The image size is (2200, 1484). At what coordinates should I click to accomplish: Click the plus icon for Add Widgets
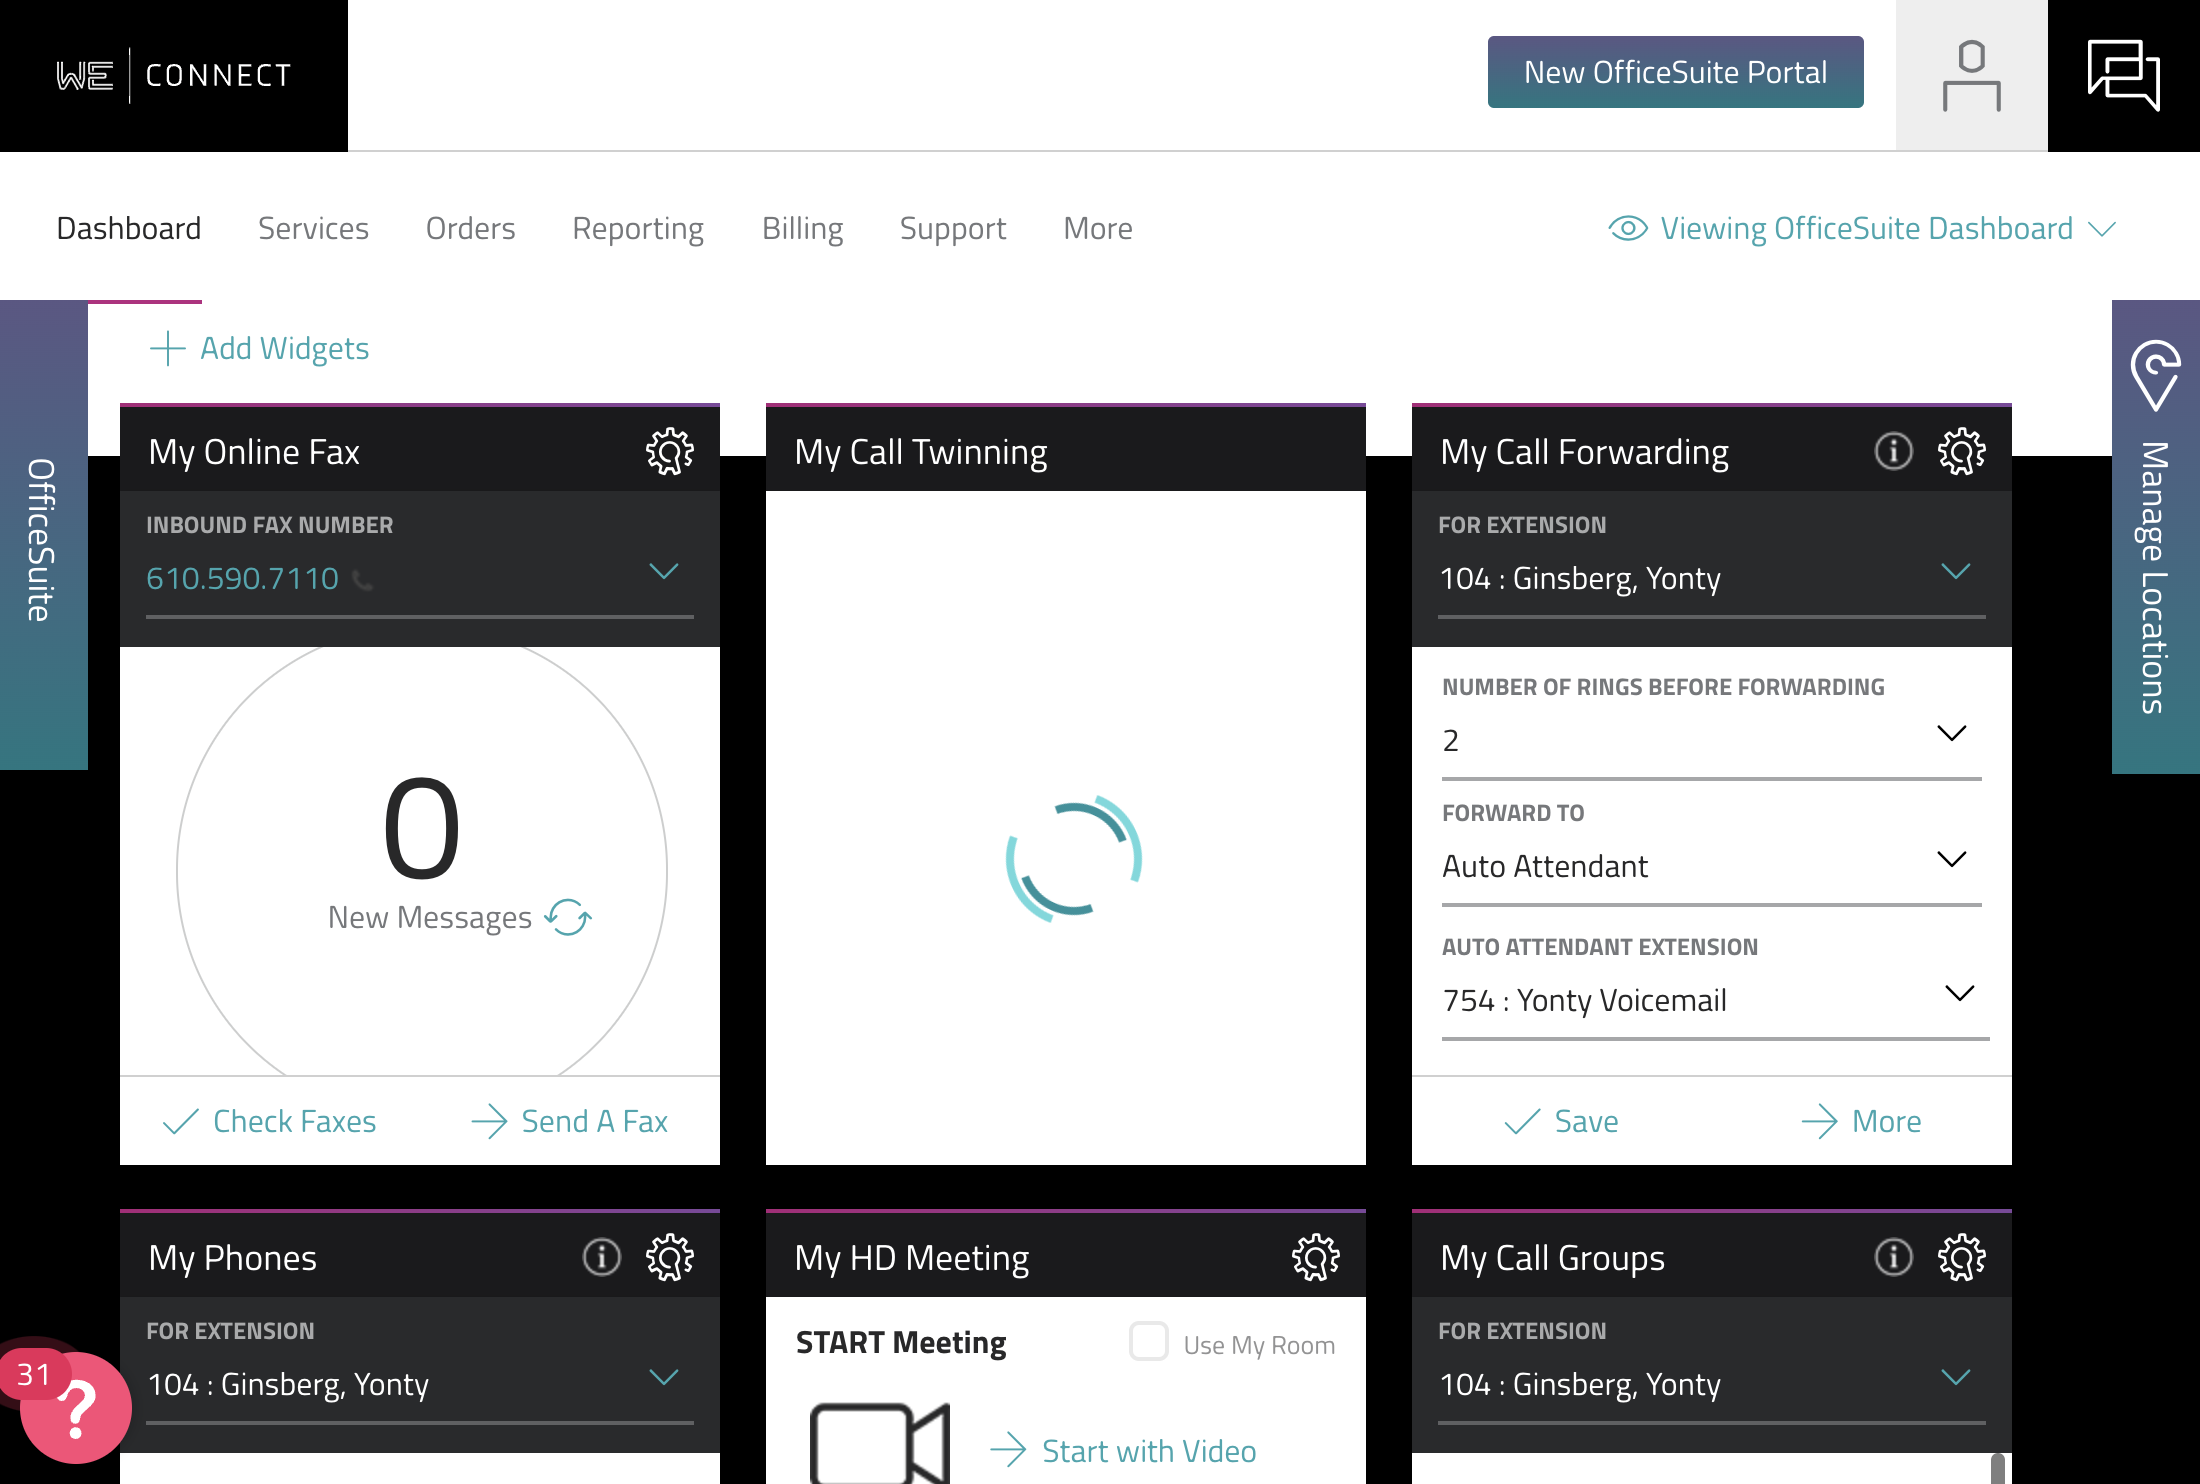click(x=167, y=348)
